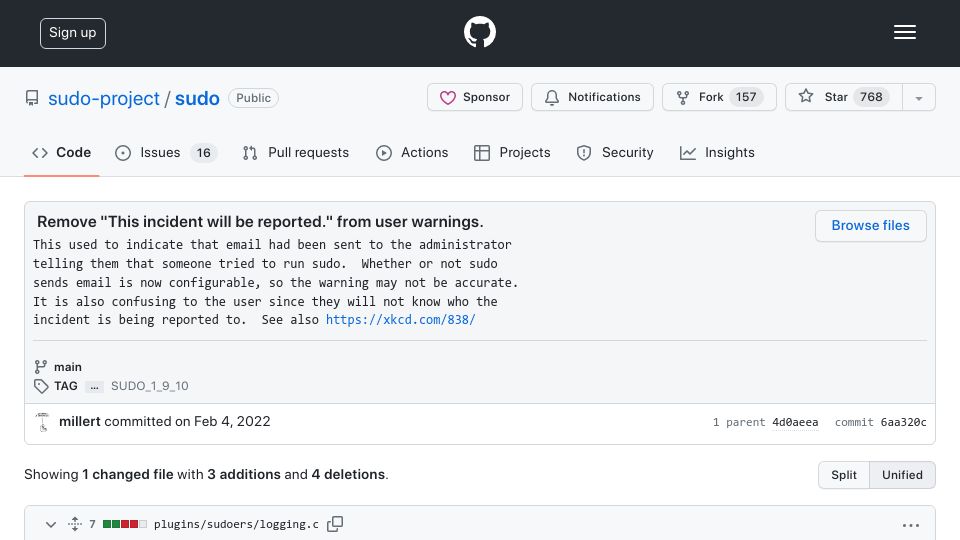Switch to the Issues tab
The height and width of the screenshot is (540, 960).
point(166,152)
